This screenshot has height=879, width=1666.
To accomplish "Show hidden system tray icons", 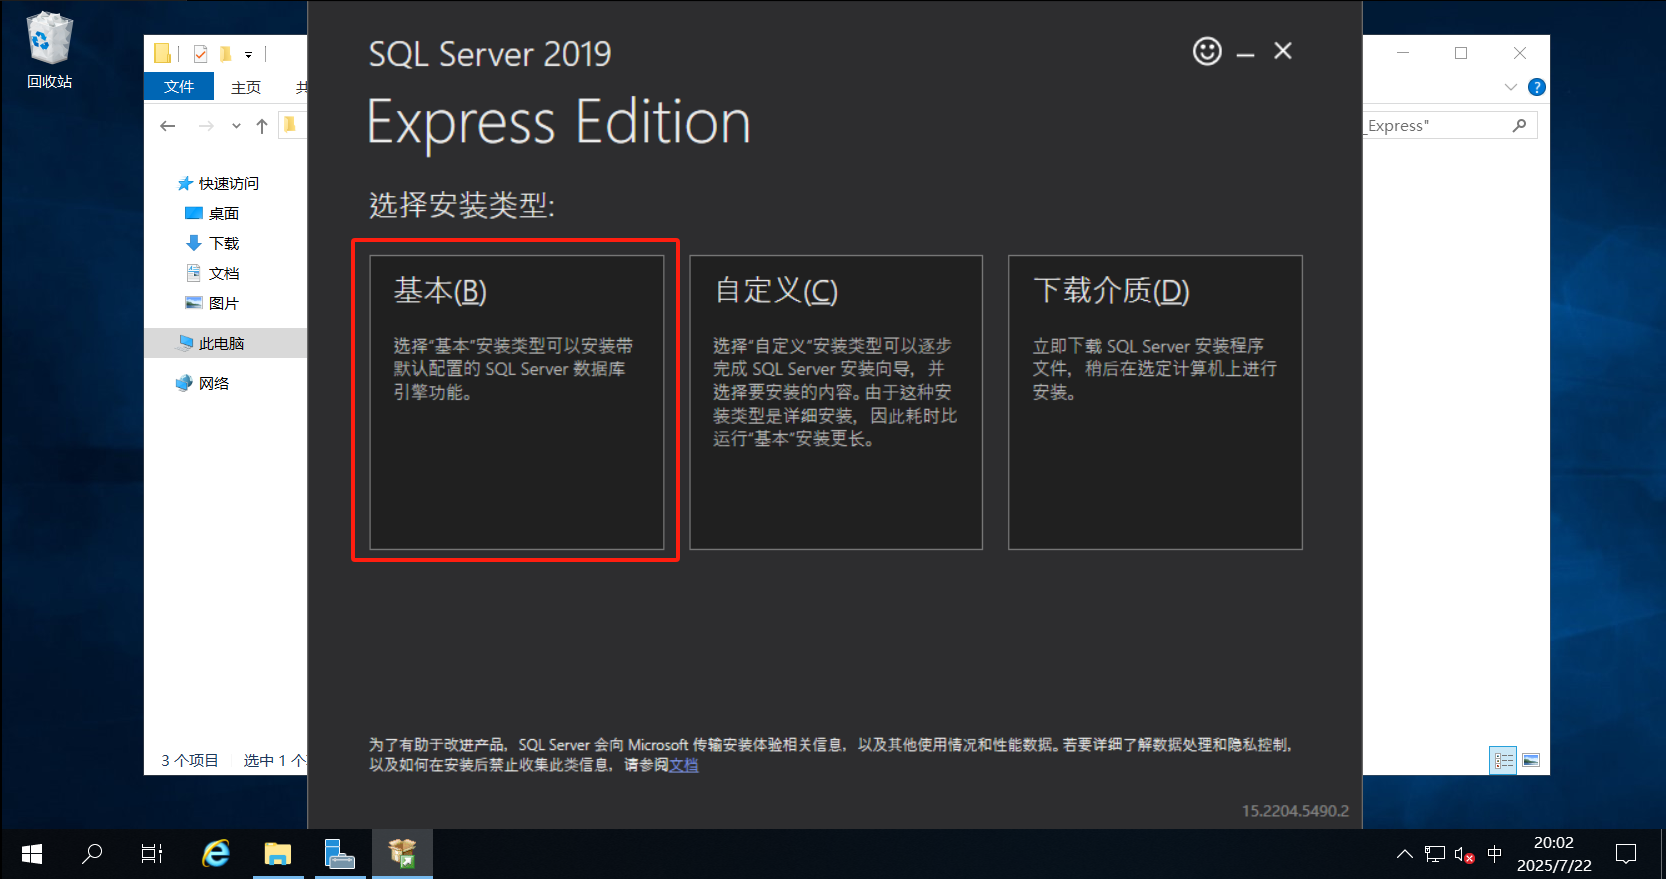I will (1405, 854).
